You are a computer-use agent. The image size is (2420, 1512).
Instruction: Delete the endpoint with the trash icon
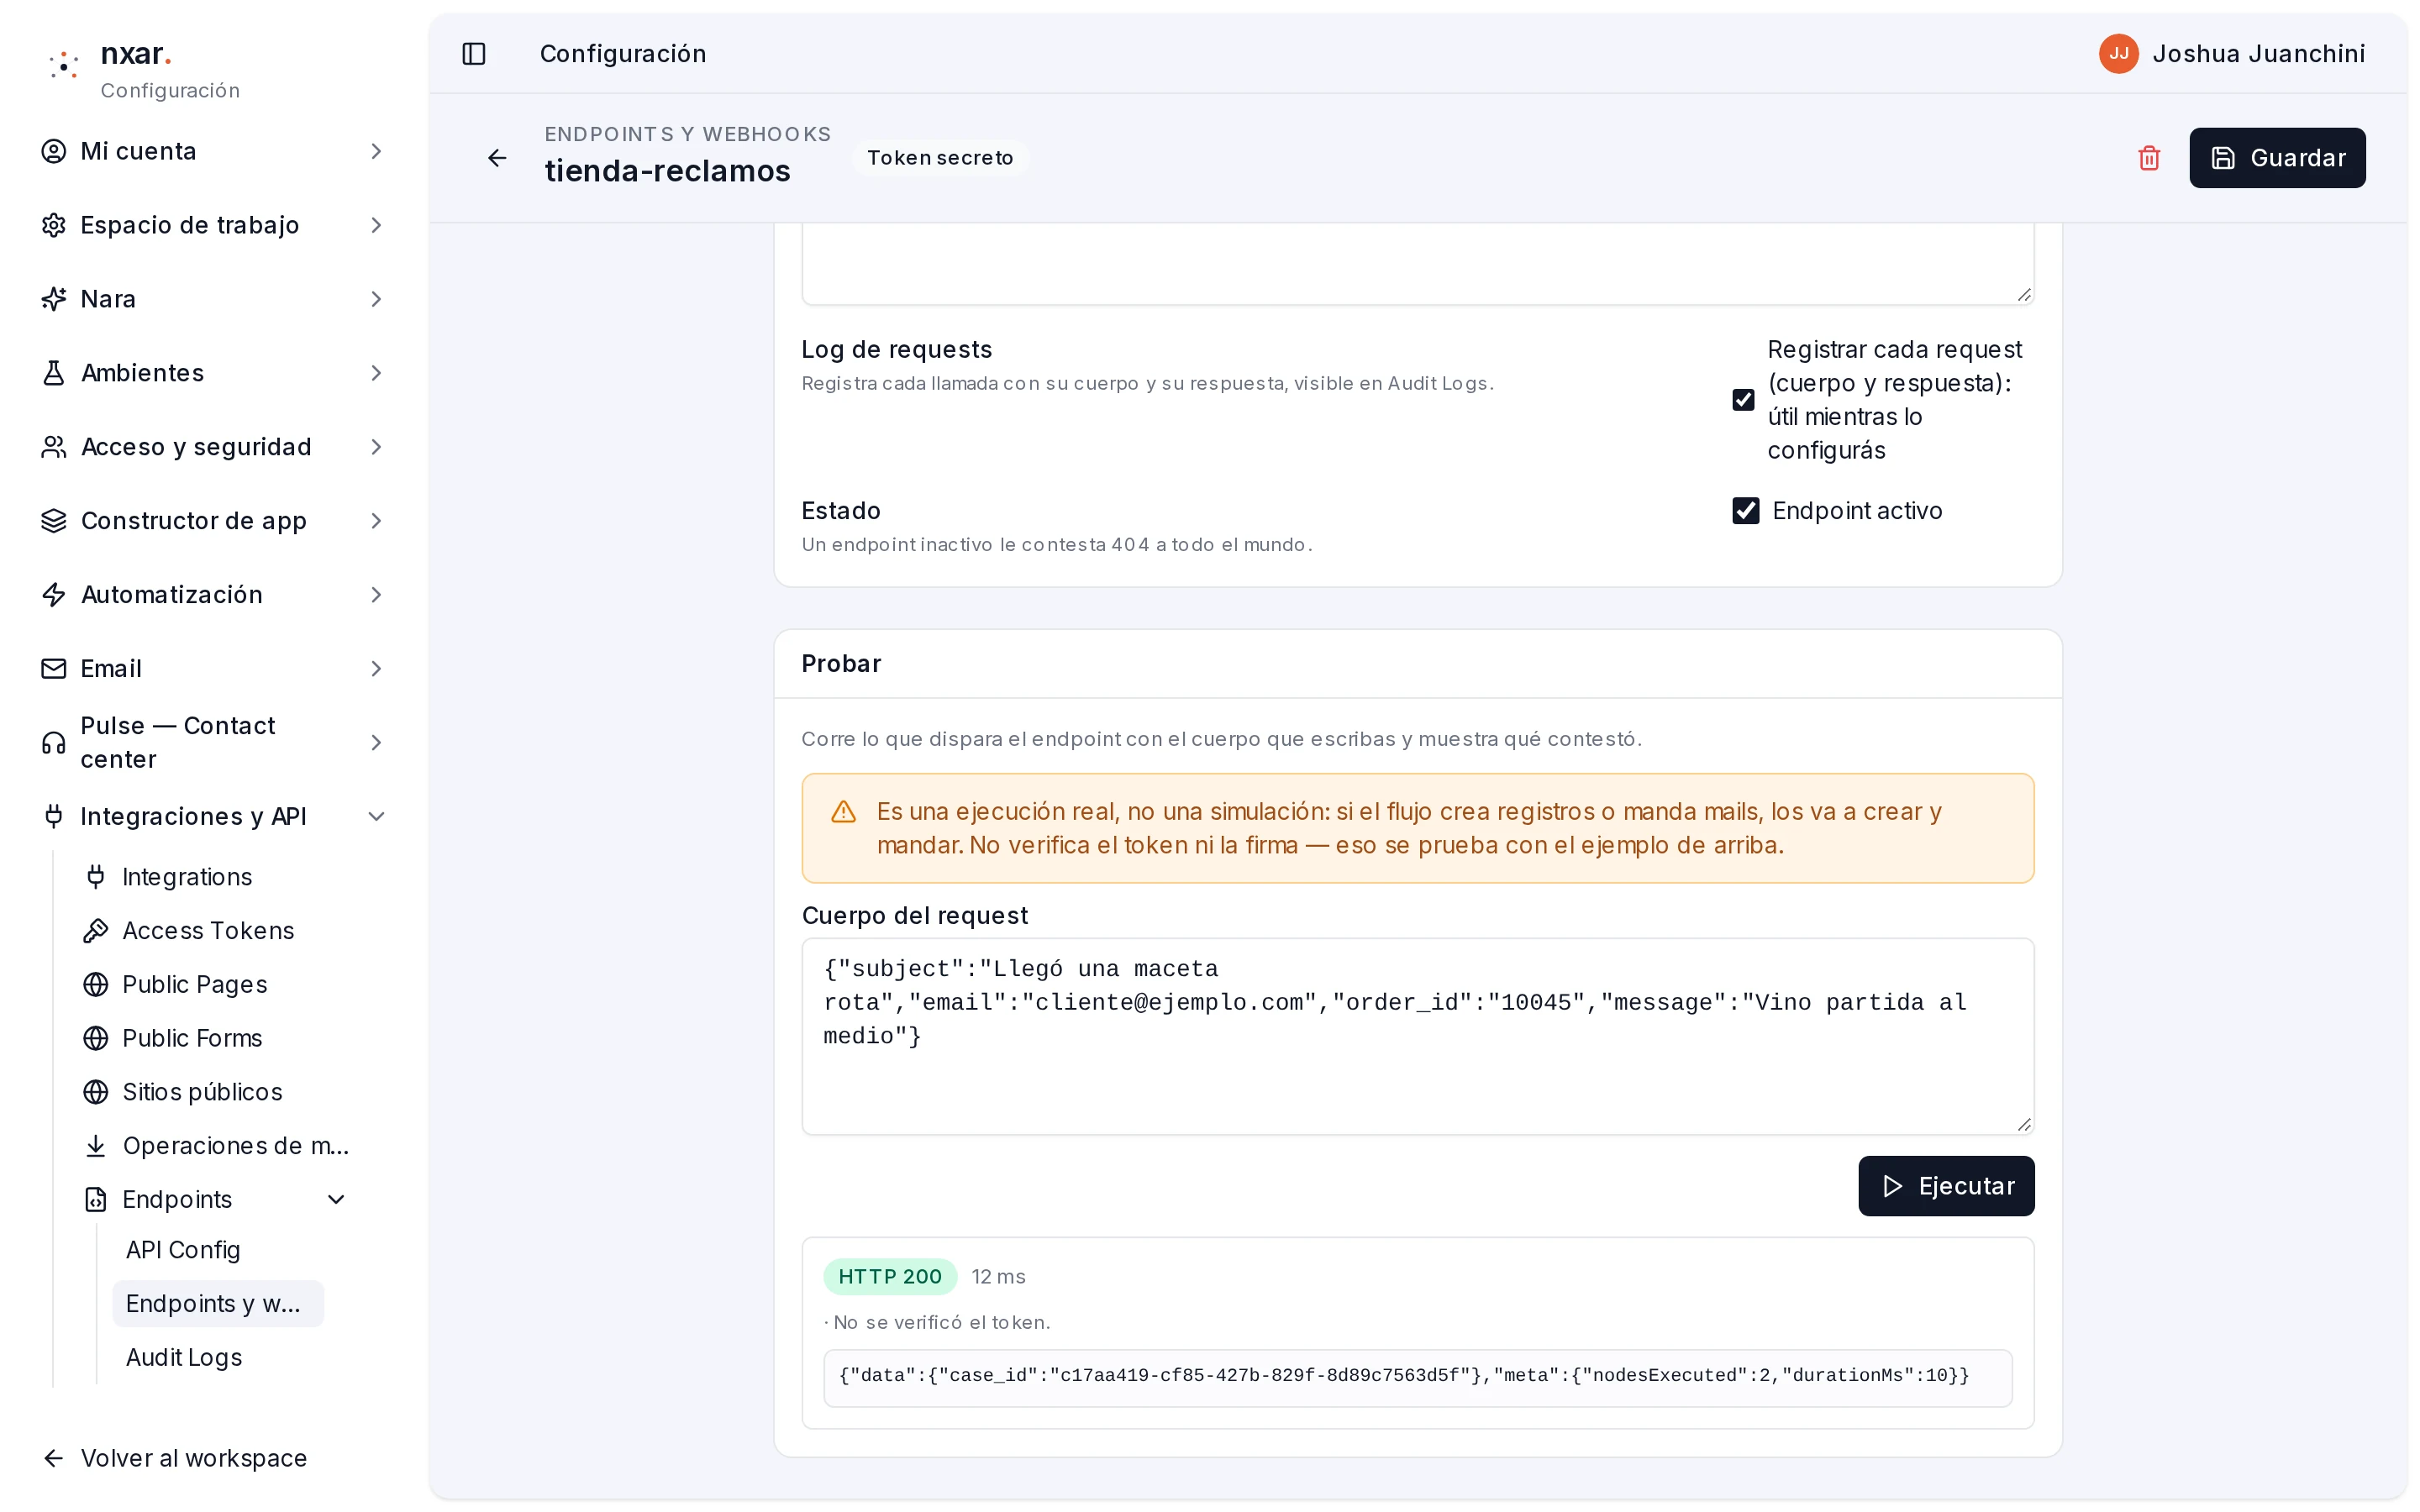pos(2149,158)
